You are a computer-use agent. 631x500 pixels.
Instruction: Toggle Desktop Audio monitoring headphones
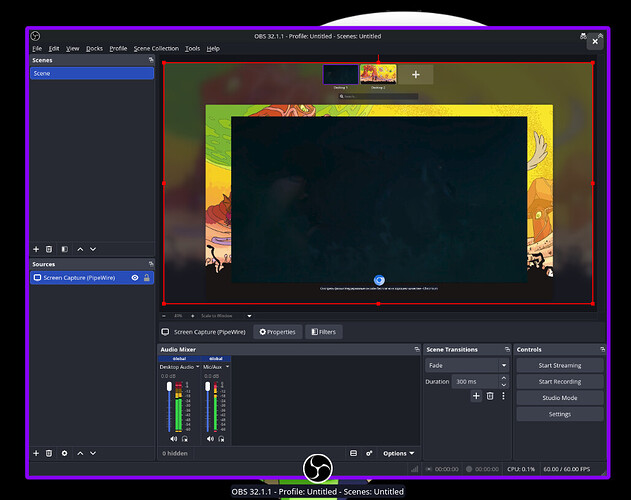coord(185,438)
